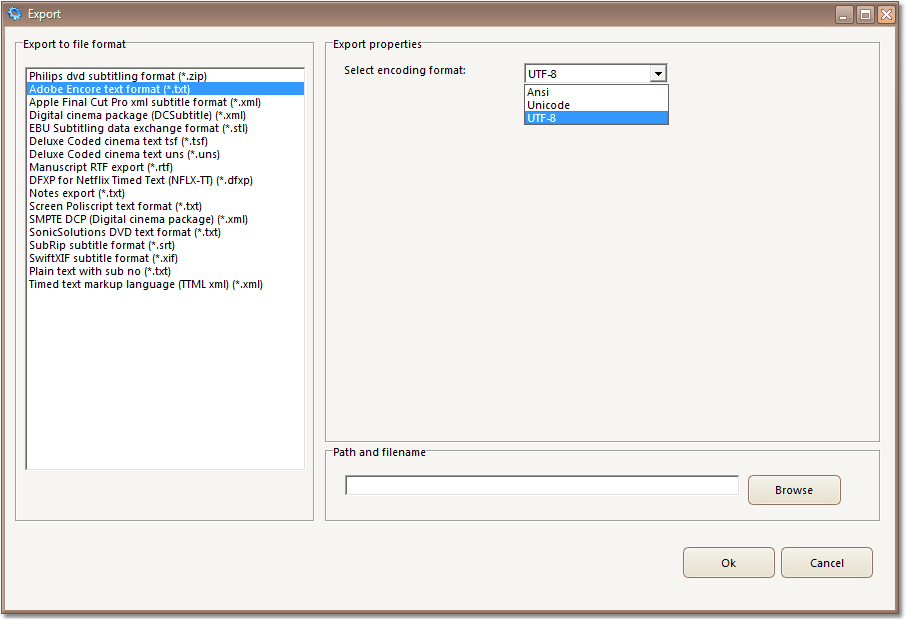Choose Apple Final Cut Pro xml subtitle format

coord(144,102)
